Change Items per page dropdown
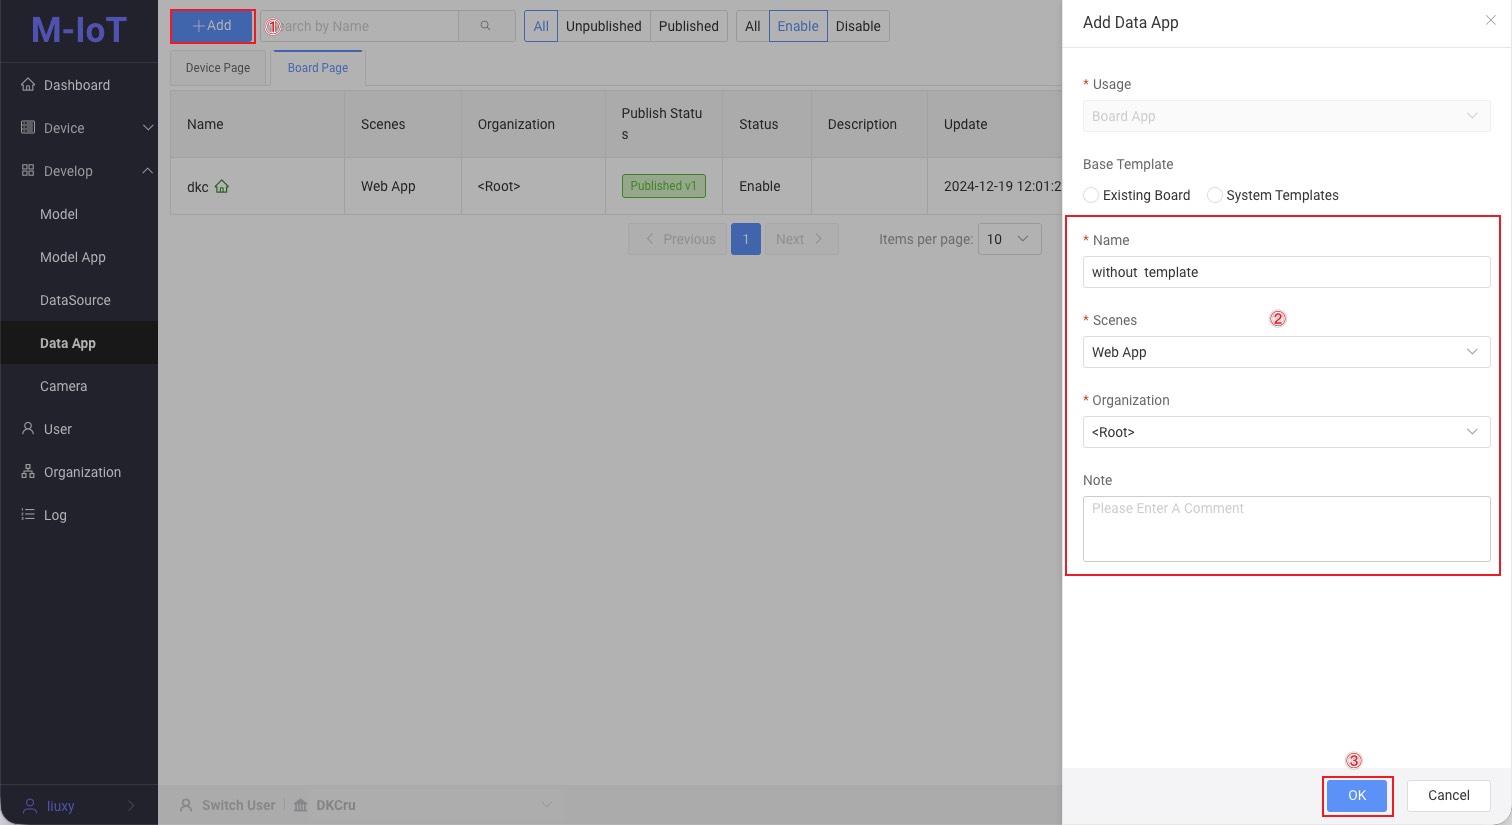1512x825 pixels. [x=1009, y=239]
